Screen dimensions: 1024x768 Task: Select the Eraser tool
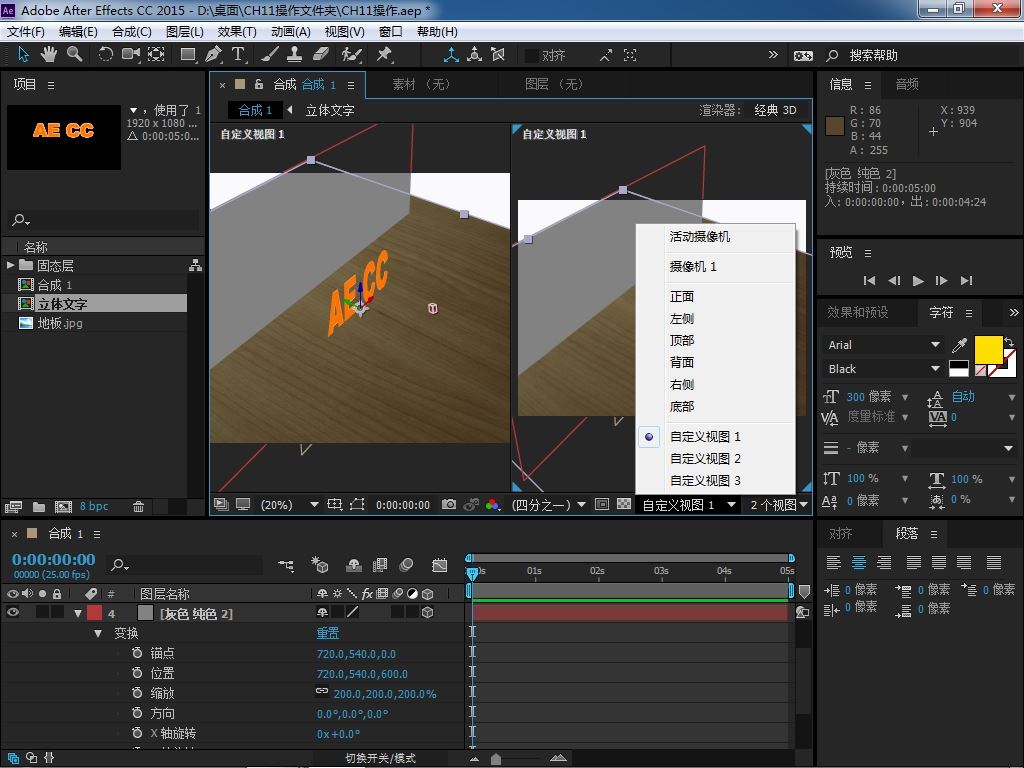tap(321, 55)
